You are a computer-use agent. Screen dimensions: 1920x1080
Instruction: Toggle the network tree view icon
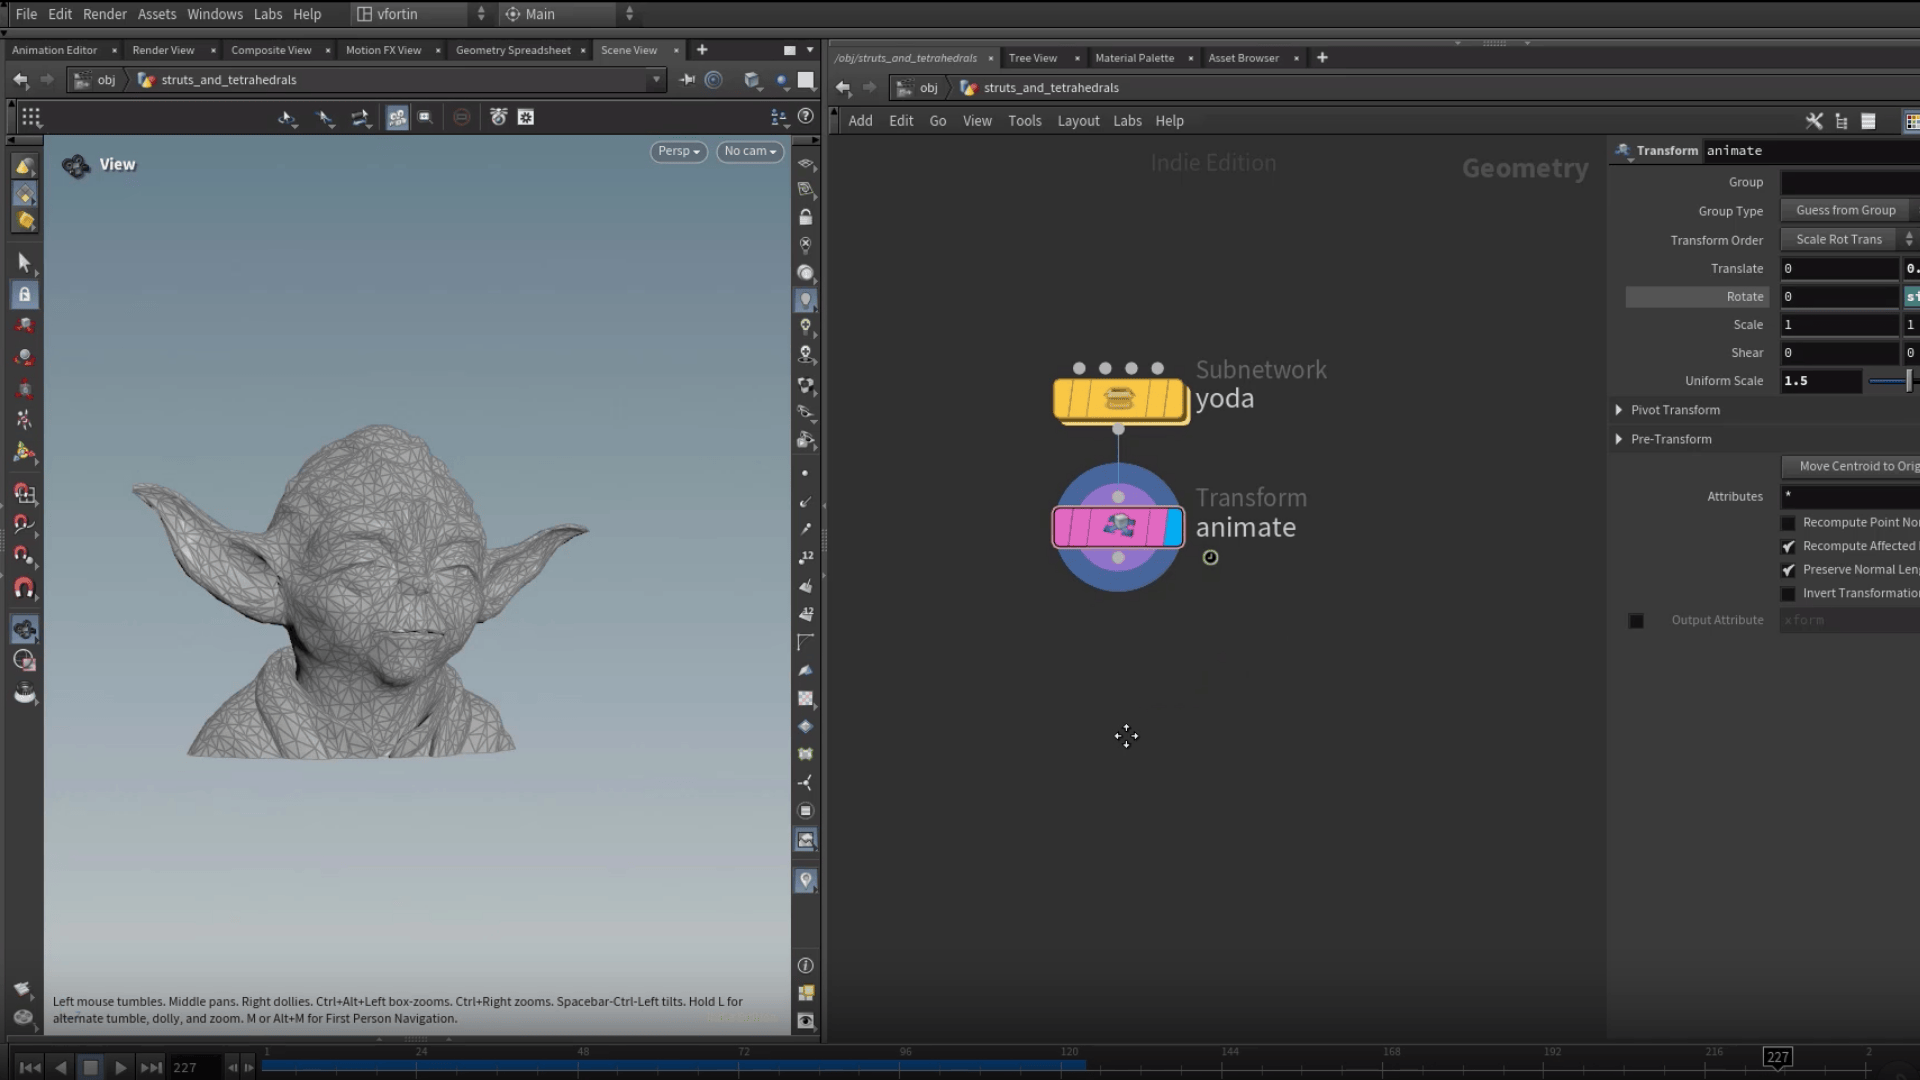coord(1841,121)
